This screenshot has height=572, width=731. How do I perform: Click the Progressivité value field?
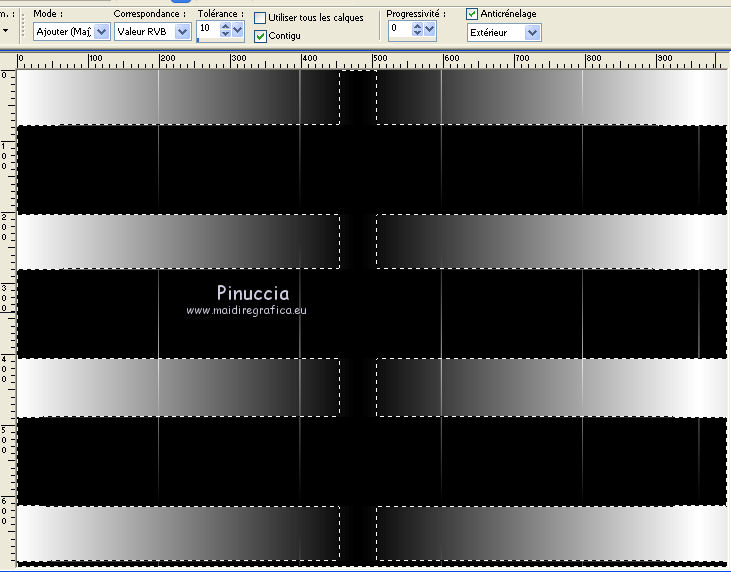click(400, 29)
